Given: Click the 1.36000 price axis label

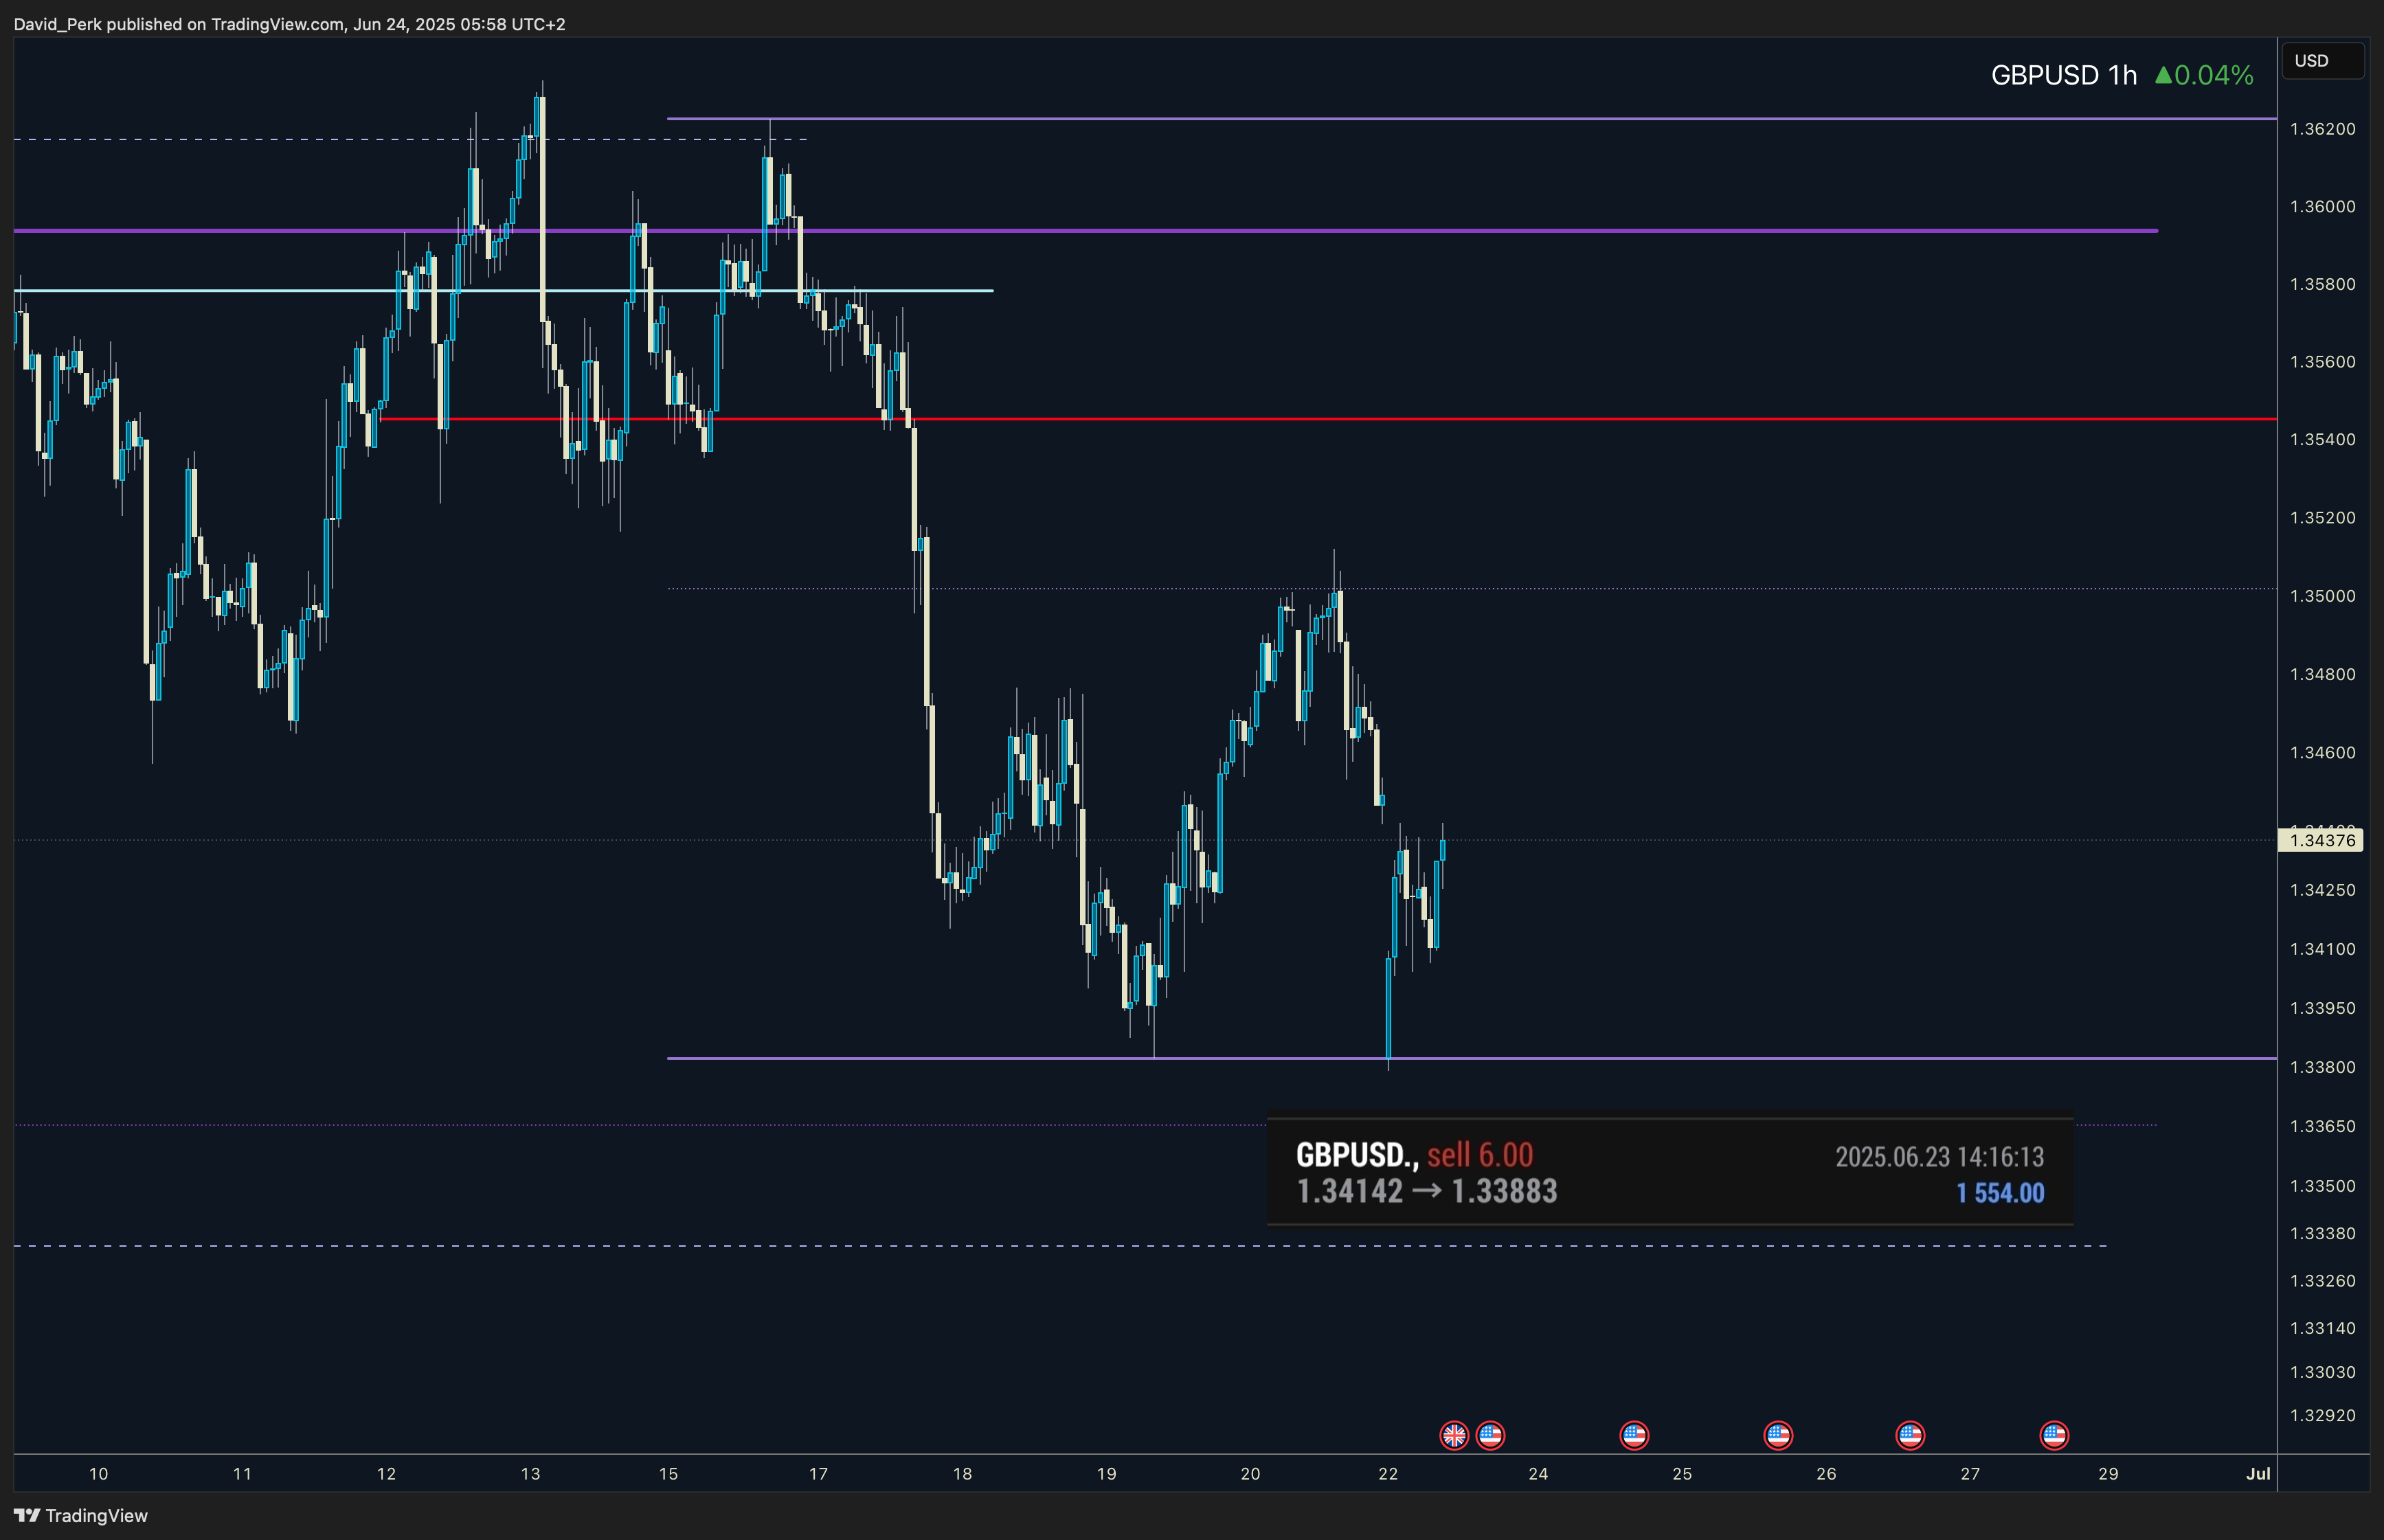Looking at the screenshot, I should (2322, 207).
